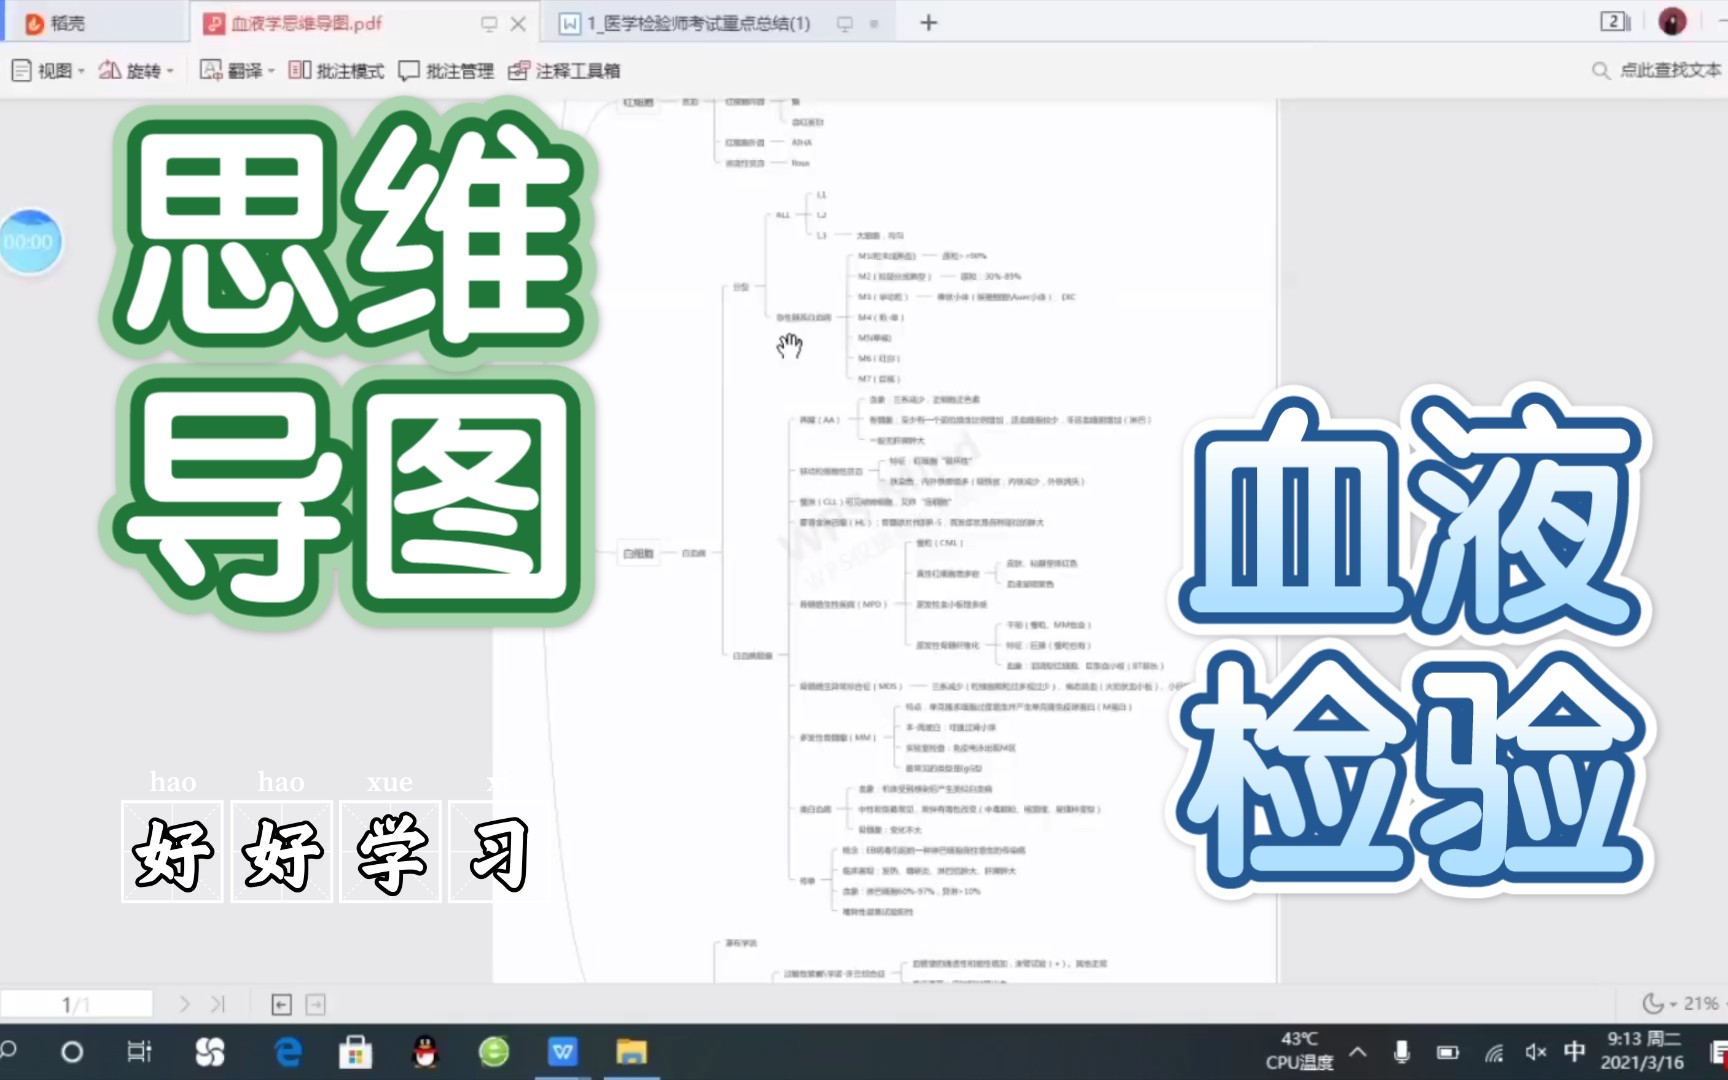Click the 点此查找文本 search field
This screenshot has height=1080, width=1728.
(1670, 70)
